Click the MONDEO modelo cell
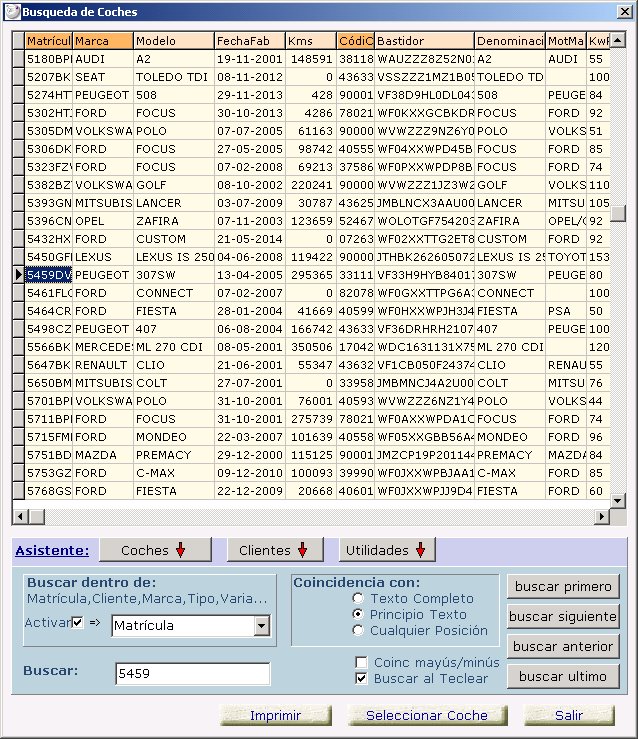638x739 pixels. coord(174,437)
